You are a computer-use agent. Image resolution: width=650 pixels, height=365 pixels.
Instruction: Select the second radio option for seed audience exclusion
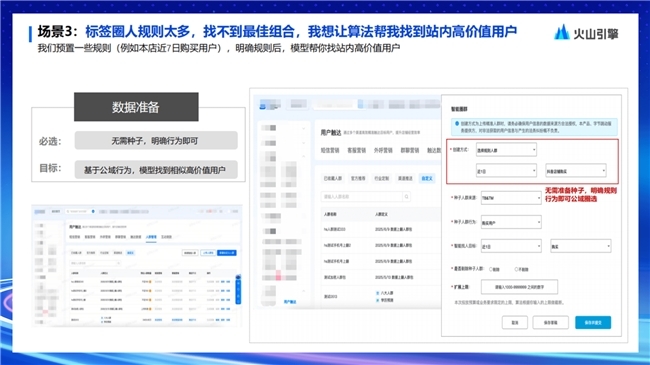517,269
